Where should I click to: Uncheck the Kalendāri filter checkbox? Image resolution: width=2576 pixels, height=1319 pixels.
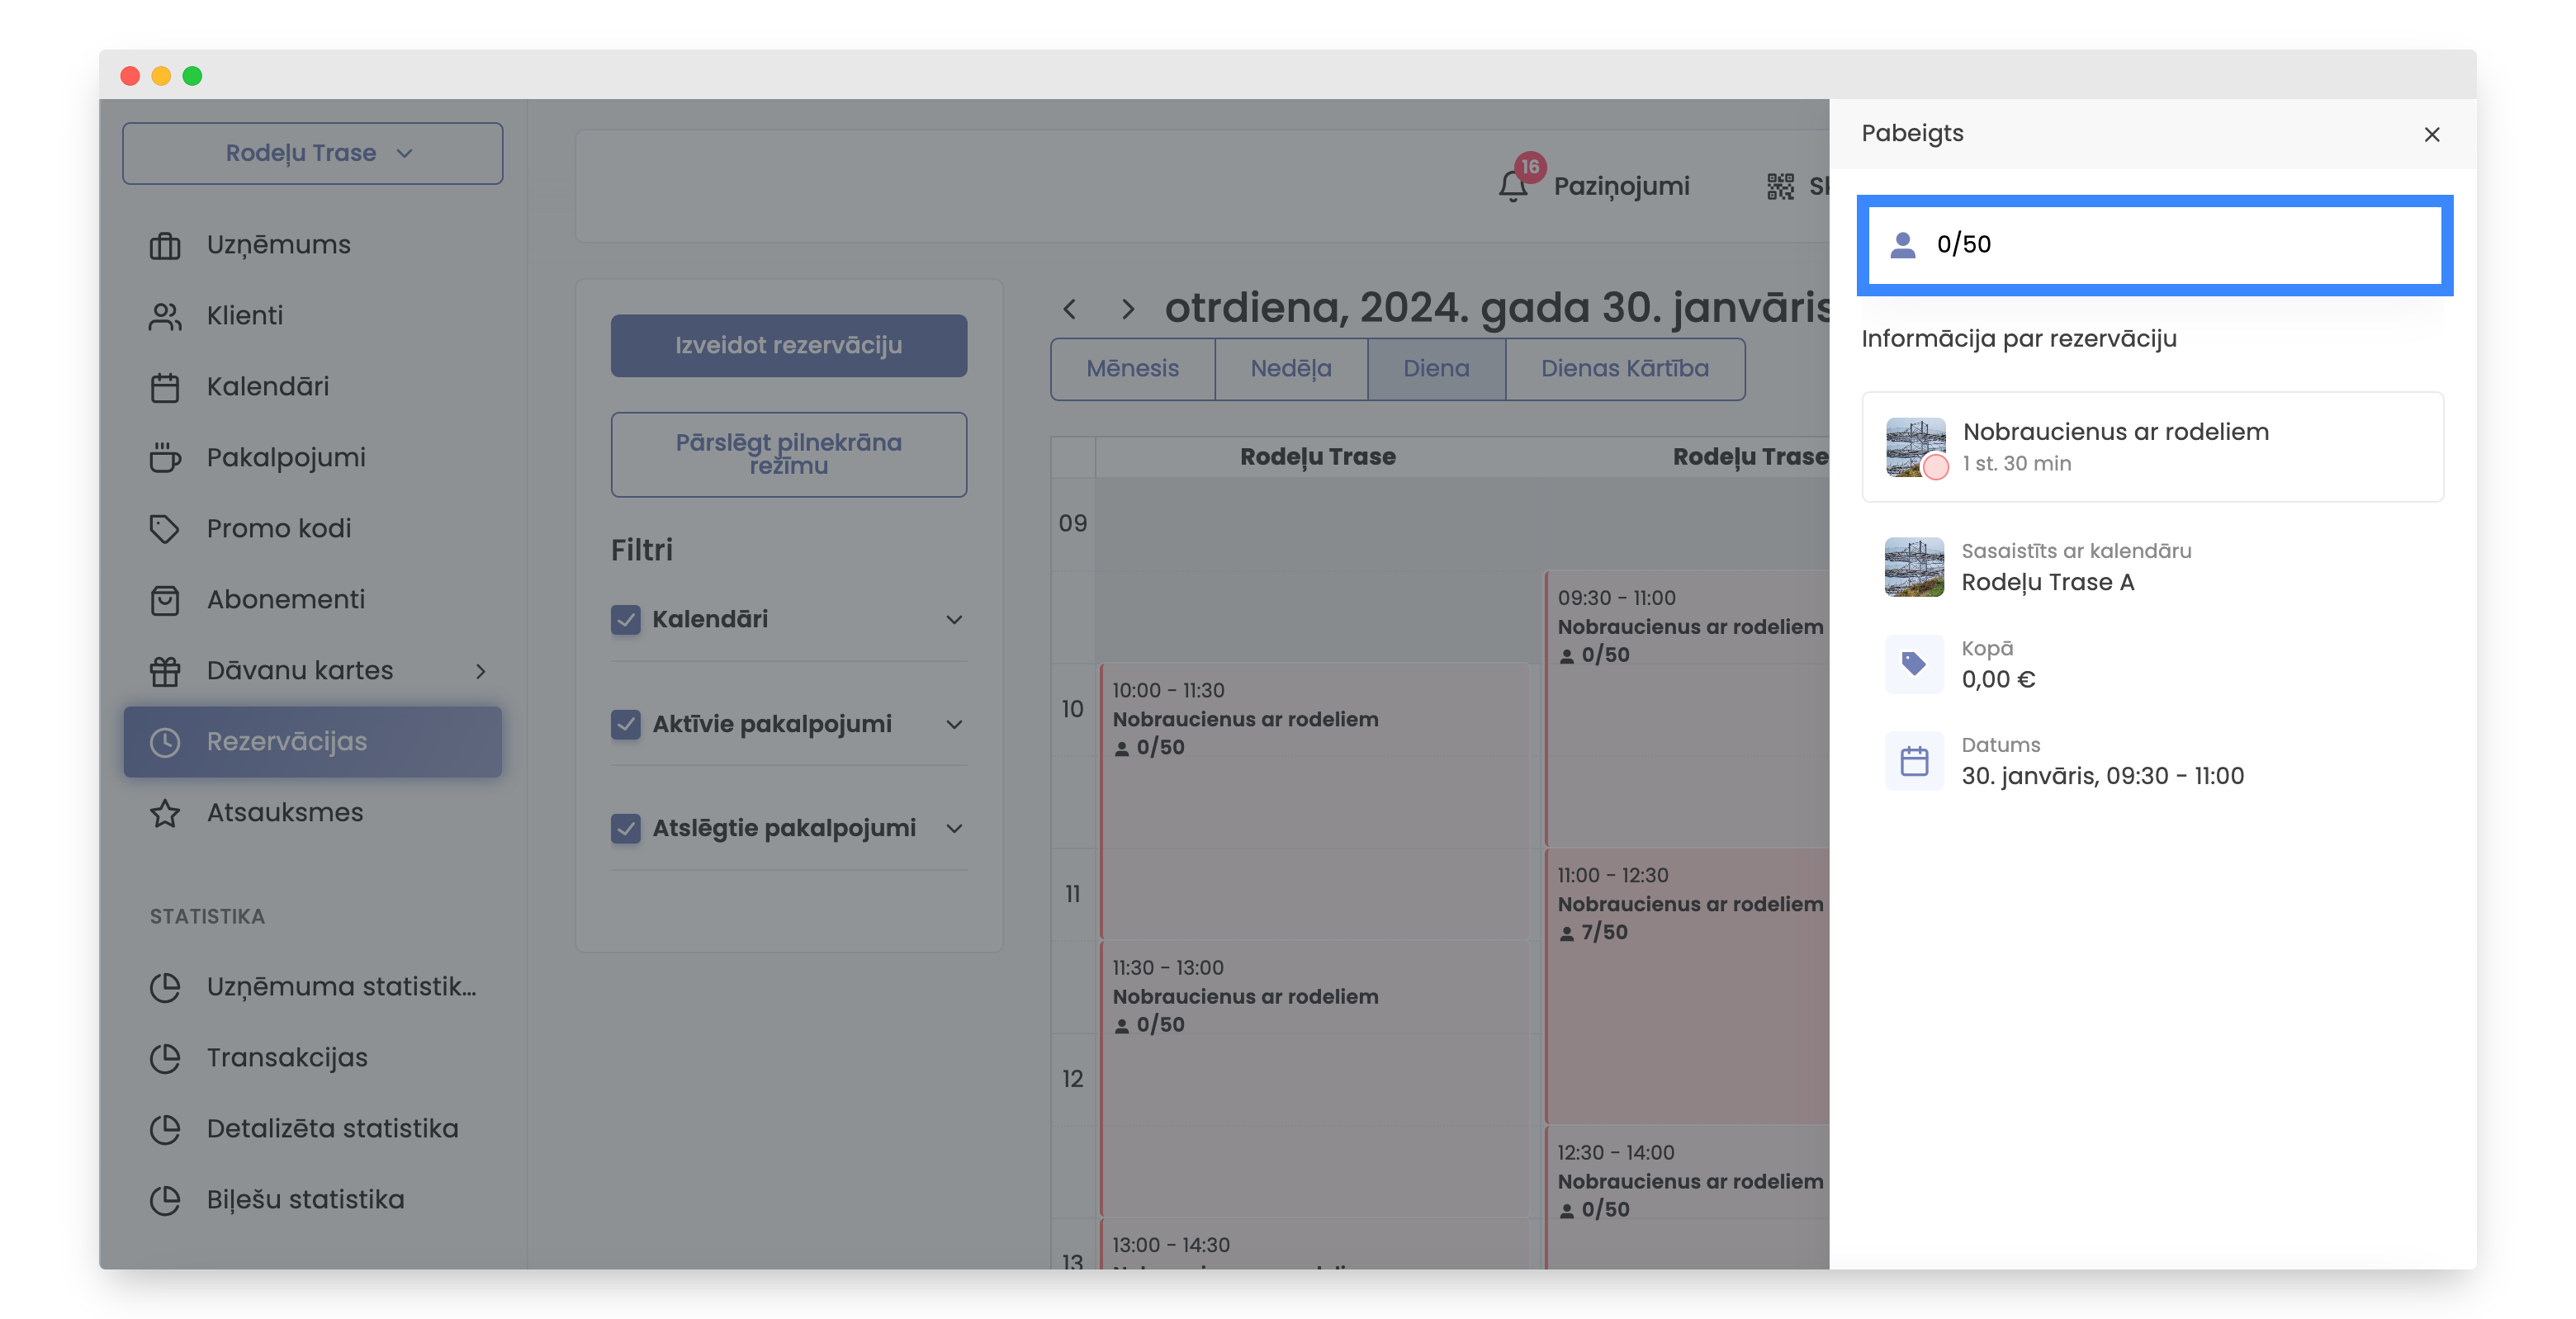click(625, 619)
